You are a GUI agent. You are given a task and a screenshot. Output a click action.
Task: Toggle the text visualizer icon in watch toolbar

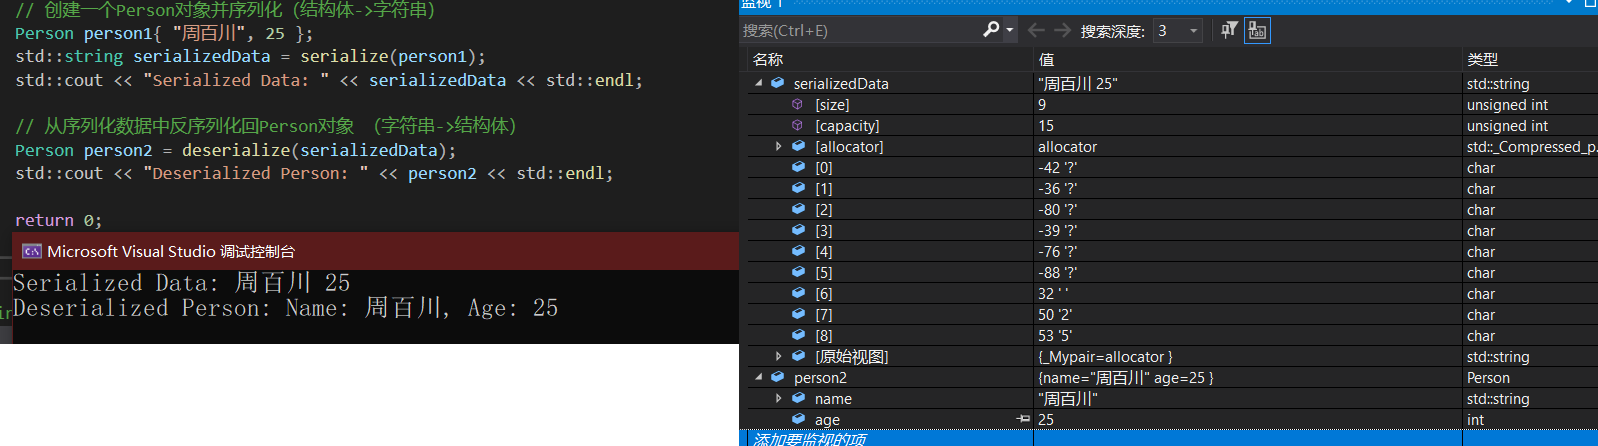1257,31
